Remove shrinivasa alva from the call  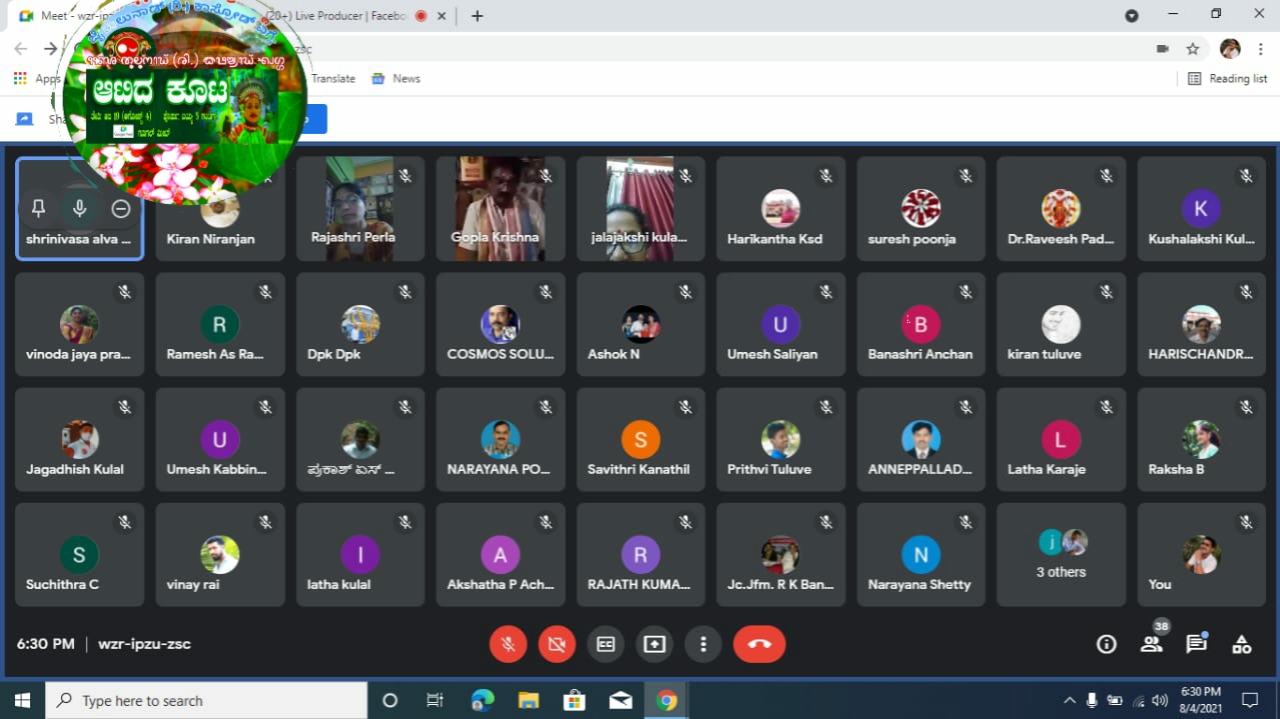pyautogui.click(x=121, y=208)
